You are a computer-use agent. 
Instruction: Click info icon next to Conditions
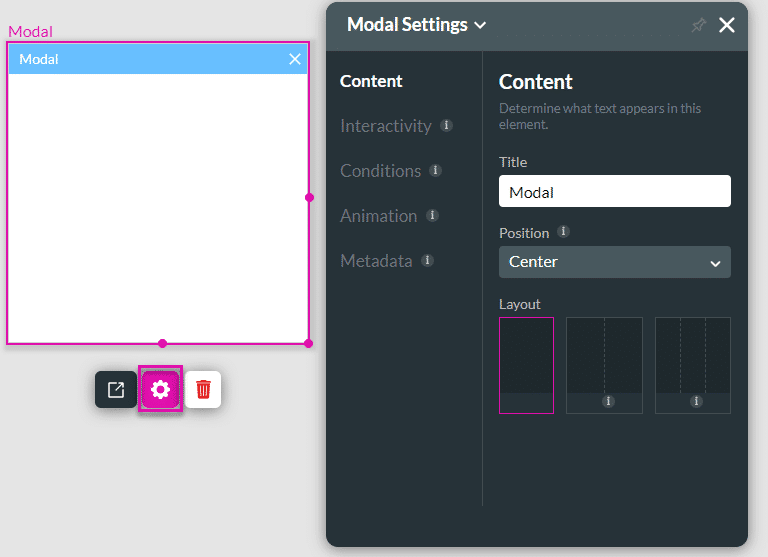click(x=435, y=171)
